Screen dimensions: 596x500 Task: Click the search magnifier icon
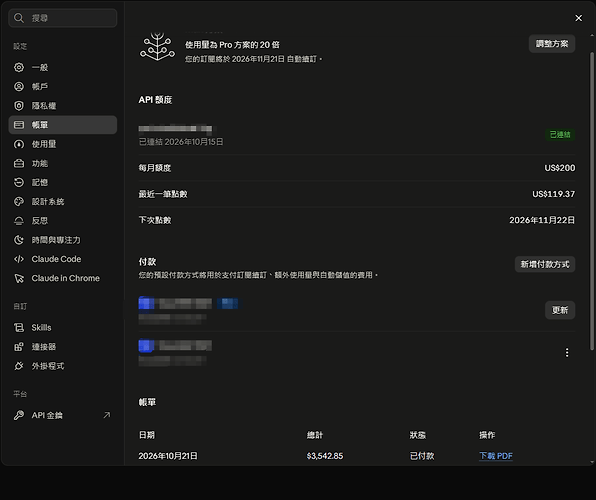pos(19,18)
